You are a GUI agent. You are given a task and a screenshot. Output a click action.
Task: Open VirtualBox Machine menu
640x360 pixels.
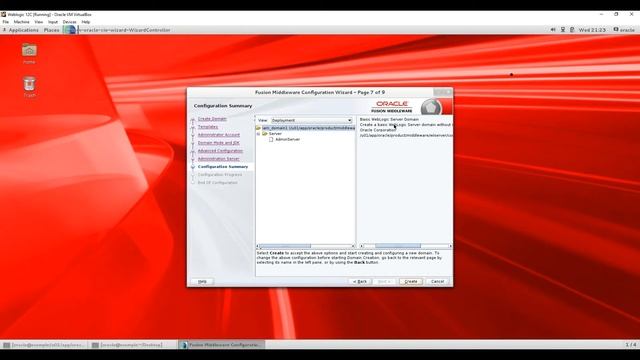pos(22,22)
